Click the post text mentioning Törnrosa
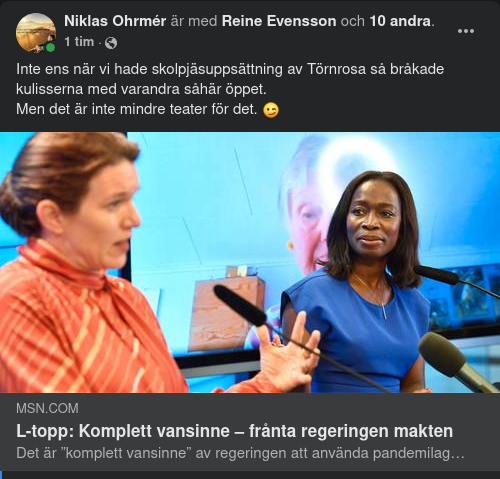 (x=230, y=69)
